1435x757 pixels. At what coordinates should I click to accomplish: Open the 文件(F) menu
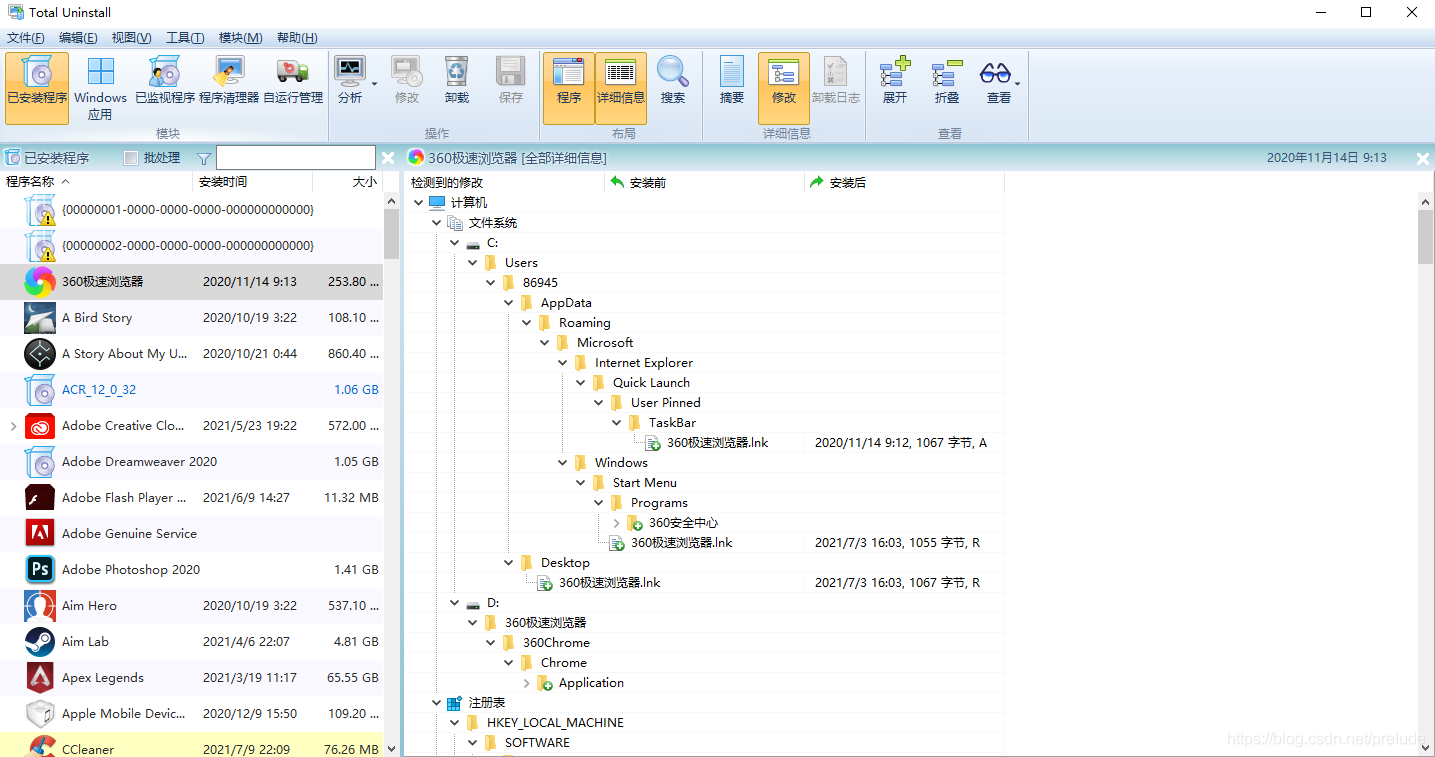26,38
